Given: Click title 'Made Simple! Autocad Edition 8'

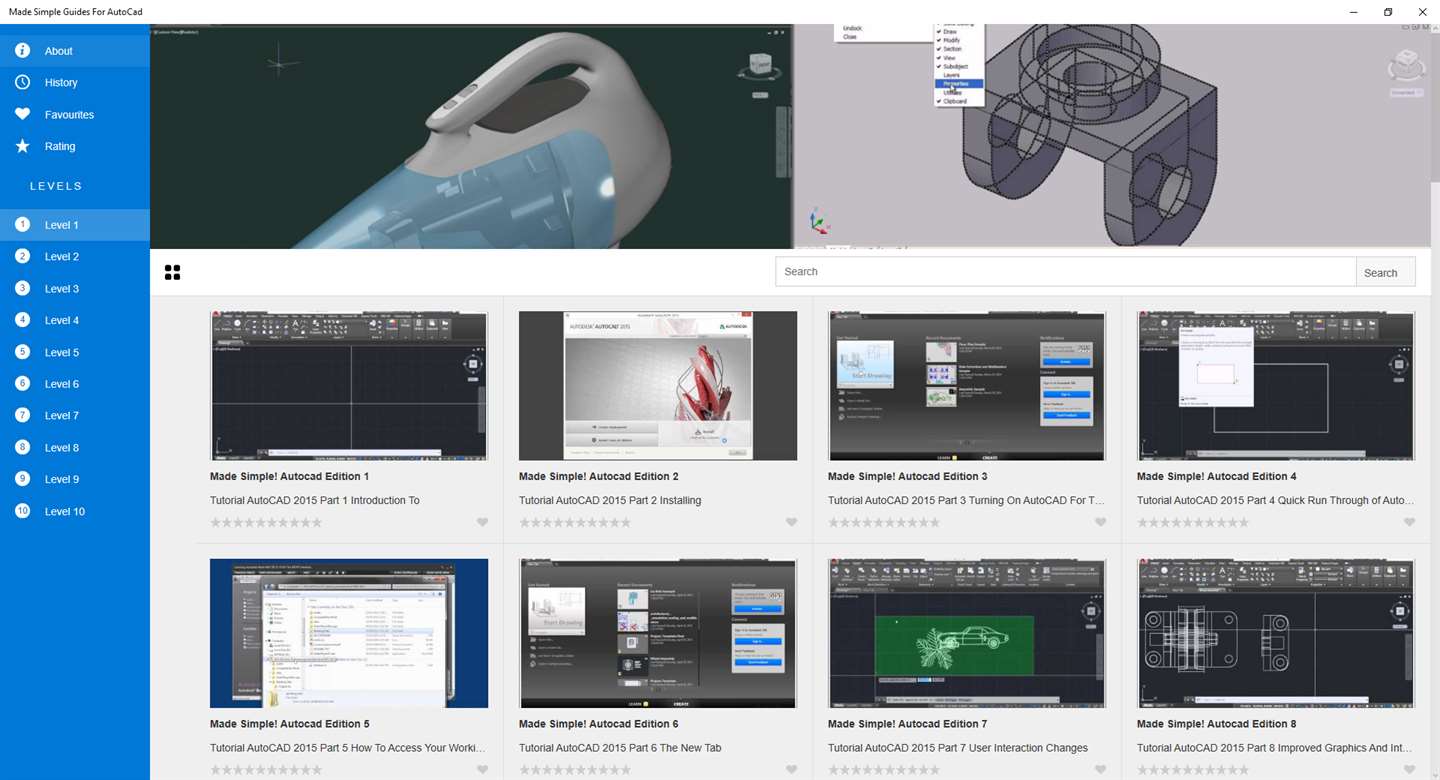Looking at the screenshot, I should pos(1217,724).
